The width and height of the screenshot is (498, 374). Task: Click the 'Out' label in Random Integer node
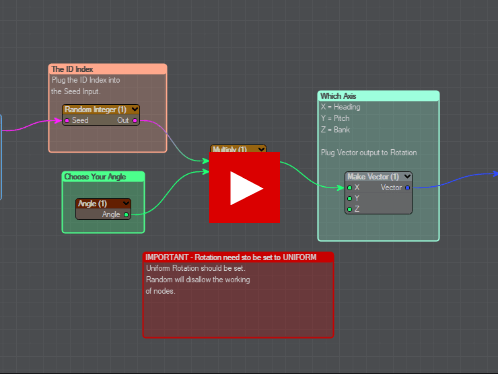[x=123, y=120]
